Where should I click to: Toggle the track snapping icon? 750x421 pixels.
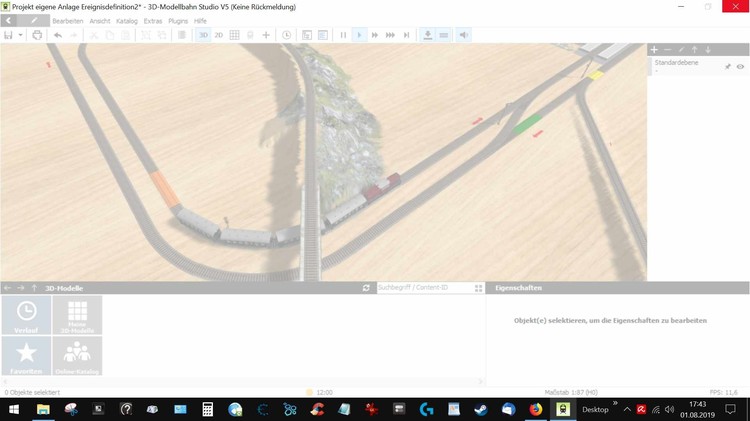443,35
